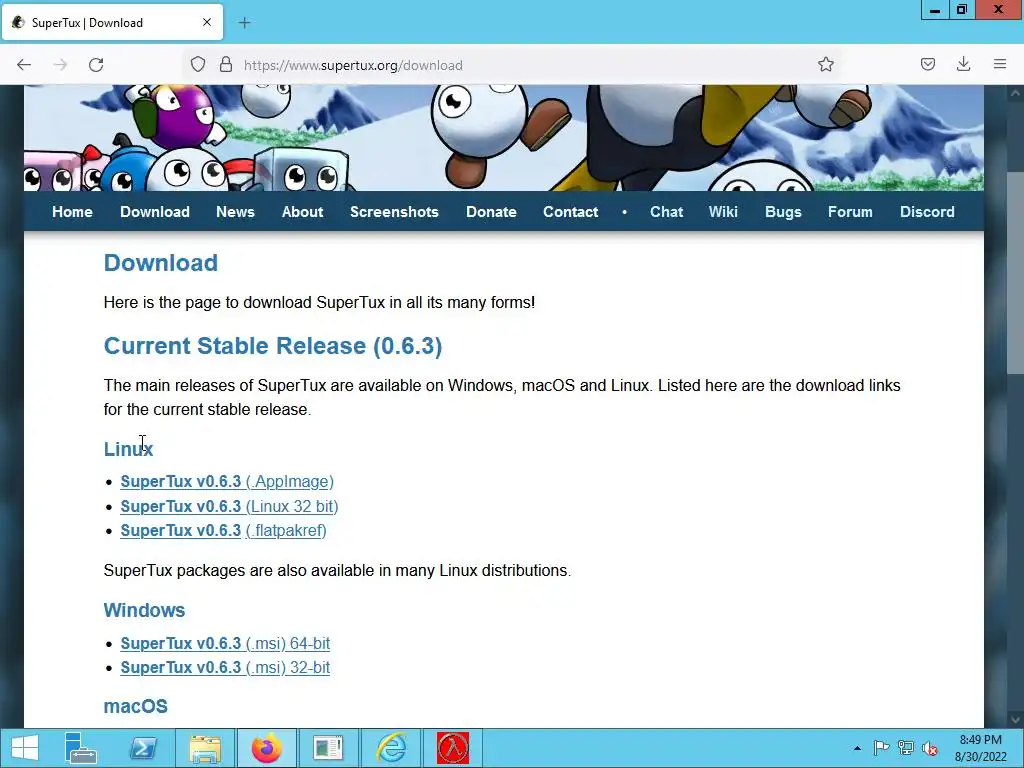Viewport: 1024px width, 768px height.
Task: Bookmark this page with the star
Action: (825, 65)
